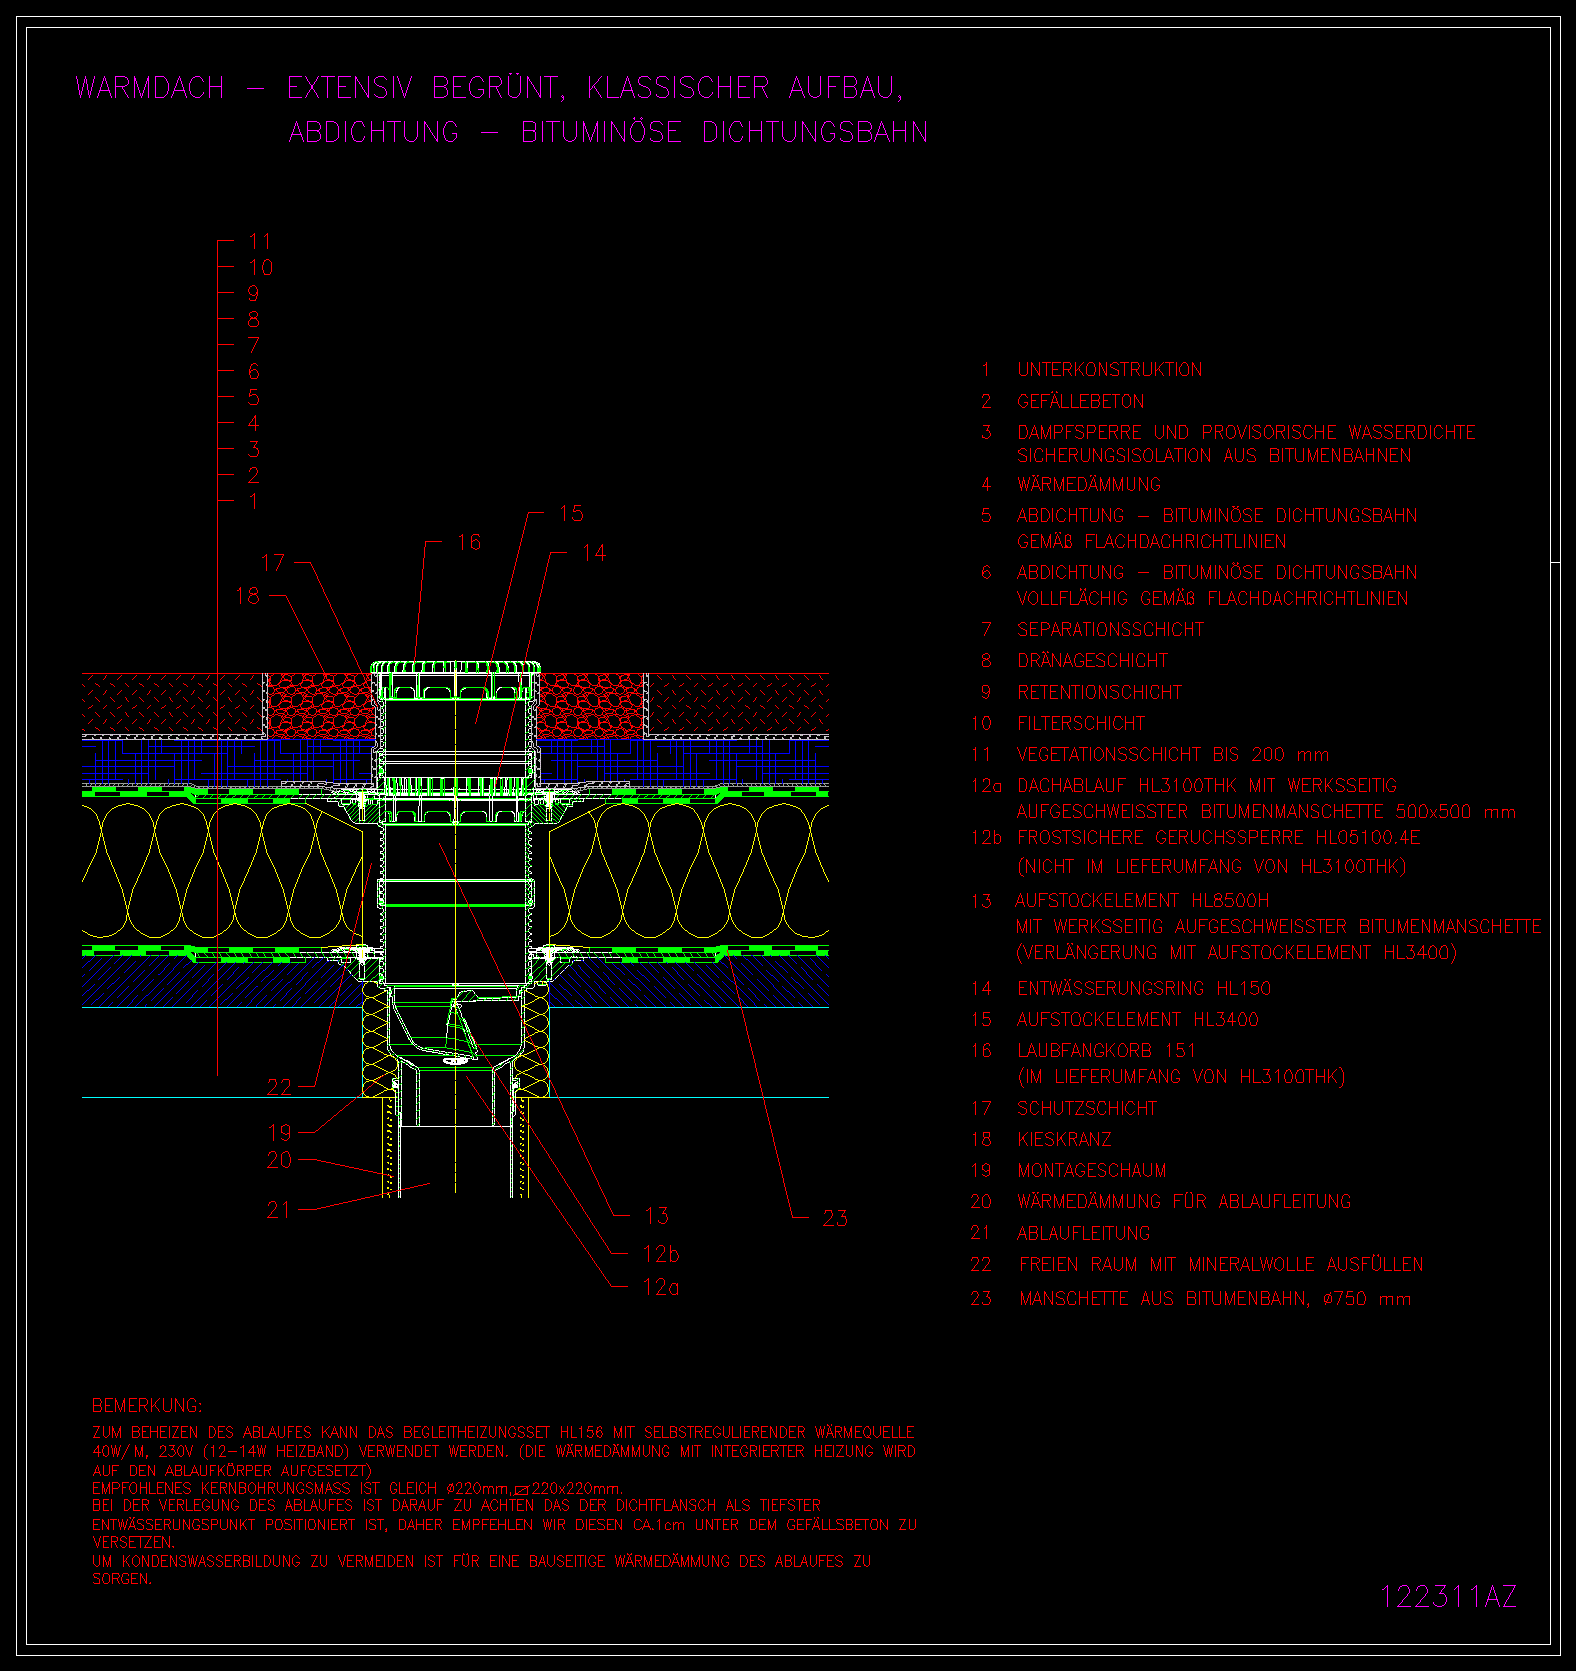Screen dimensions: 1576x1671
Task: Select '(IM LIEFERUMFANG VON HL3100THK)' note
Action: pos(1181,1076)
